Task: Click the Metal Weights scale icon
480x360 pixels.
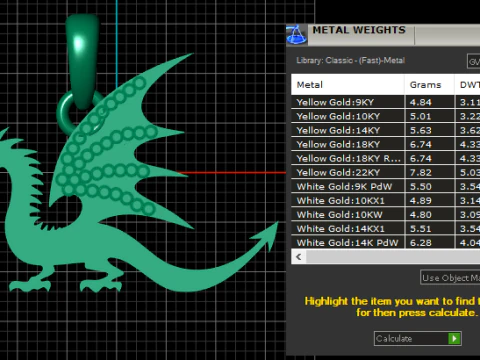Action: [296, 35]
